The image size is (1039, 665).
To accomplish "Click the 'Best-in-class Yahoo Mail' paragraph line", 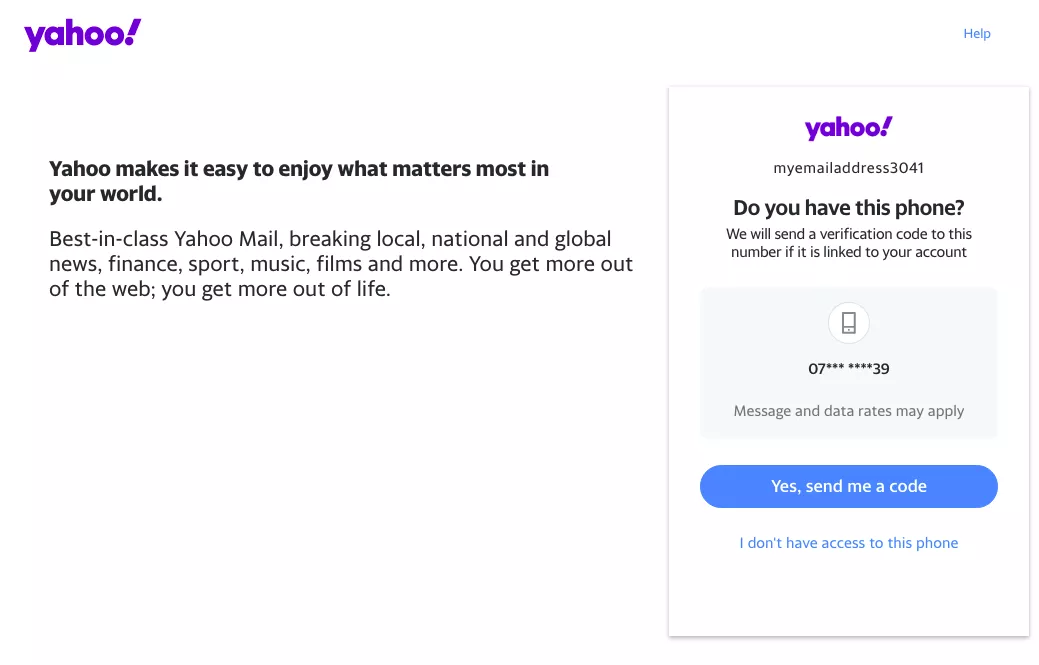I will (x=330, y=240).
